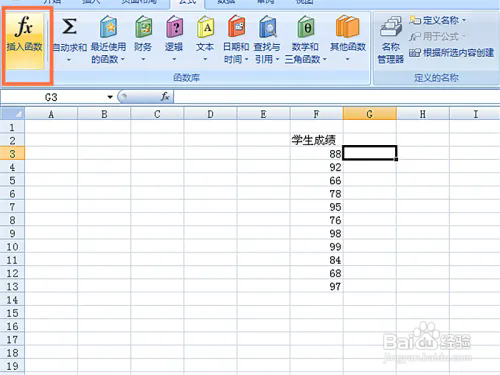The height and width of the screenshot is (375, 500).
Task: Select row 1 header
Action: [12, 127]
